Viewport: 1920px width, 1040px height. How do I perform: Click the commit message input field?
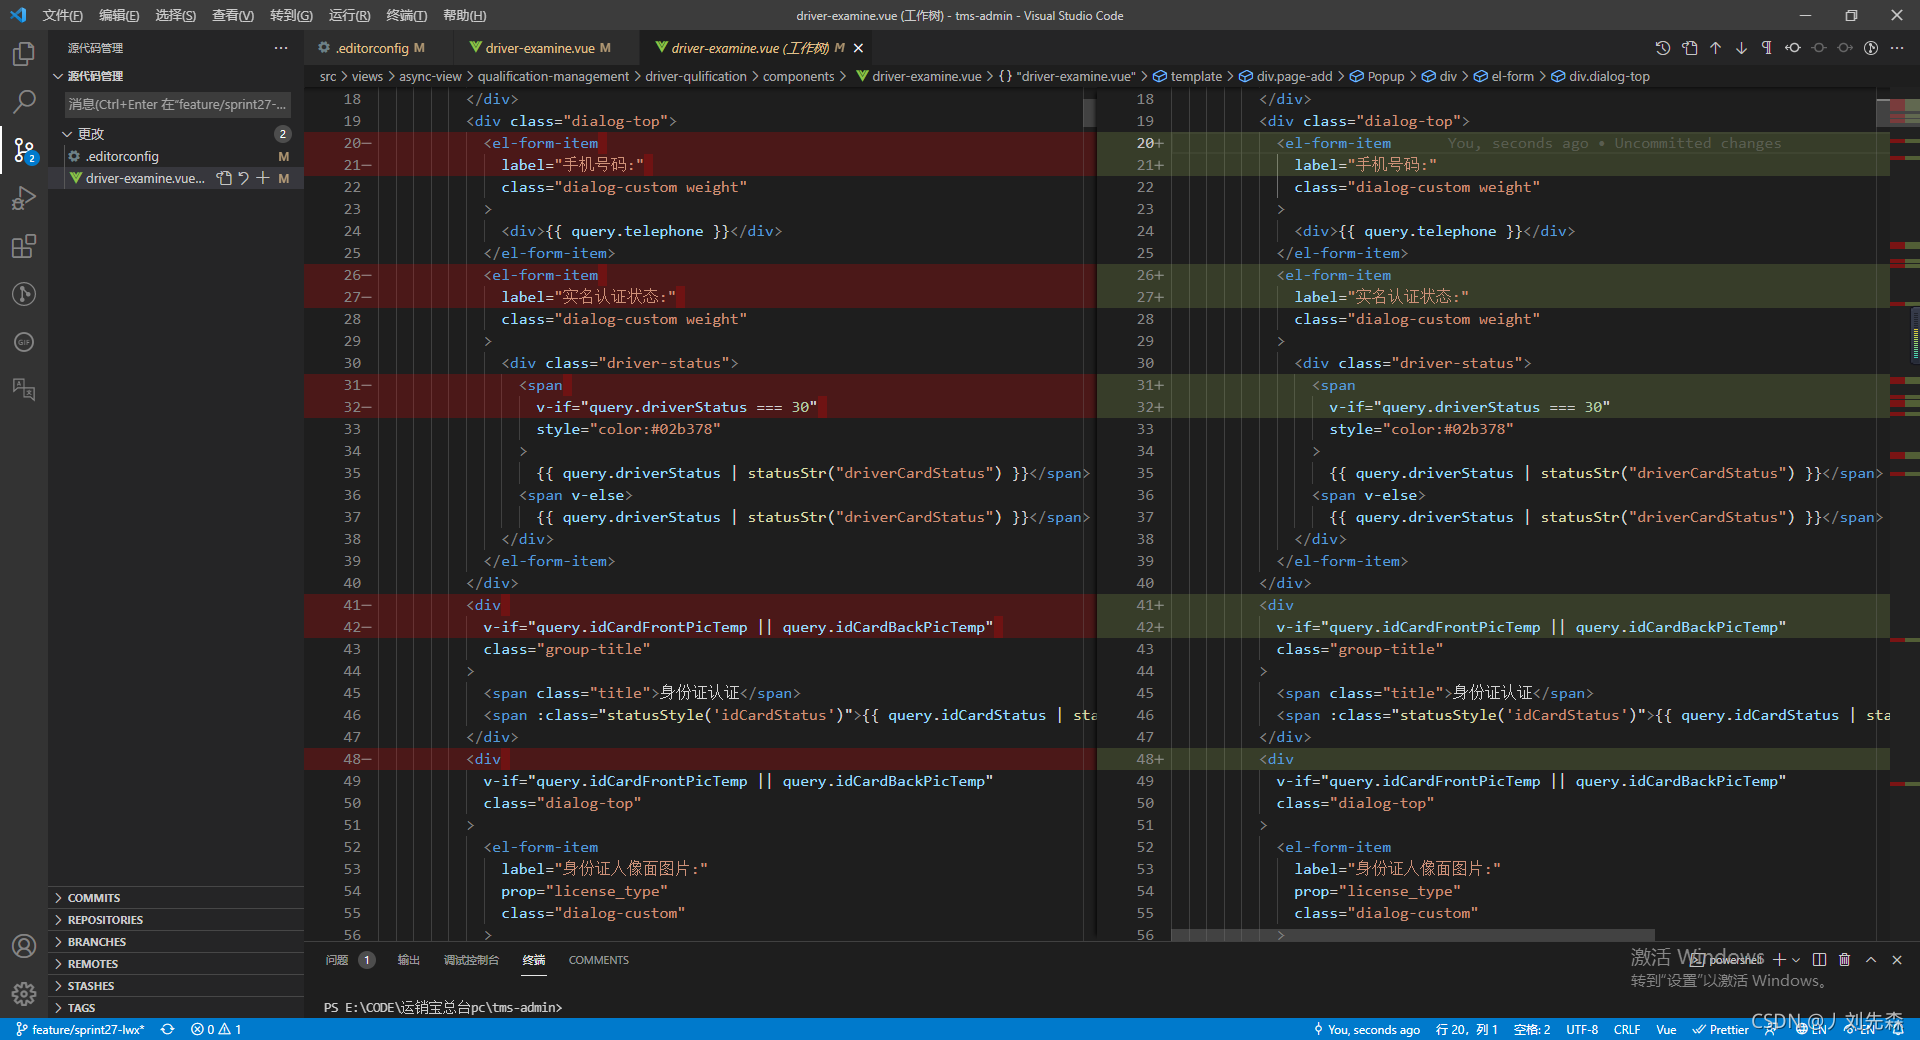point(178,104)
